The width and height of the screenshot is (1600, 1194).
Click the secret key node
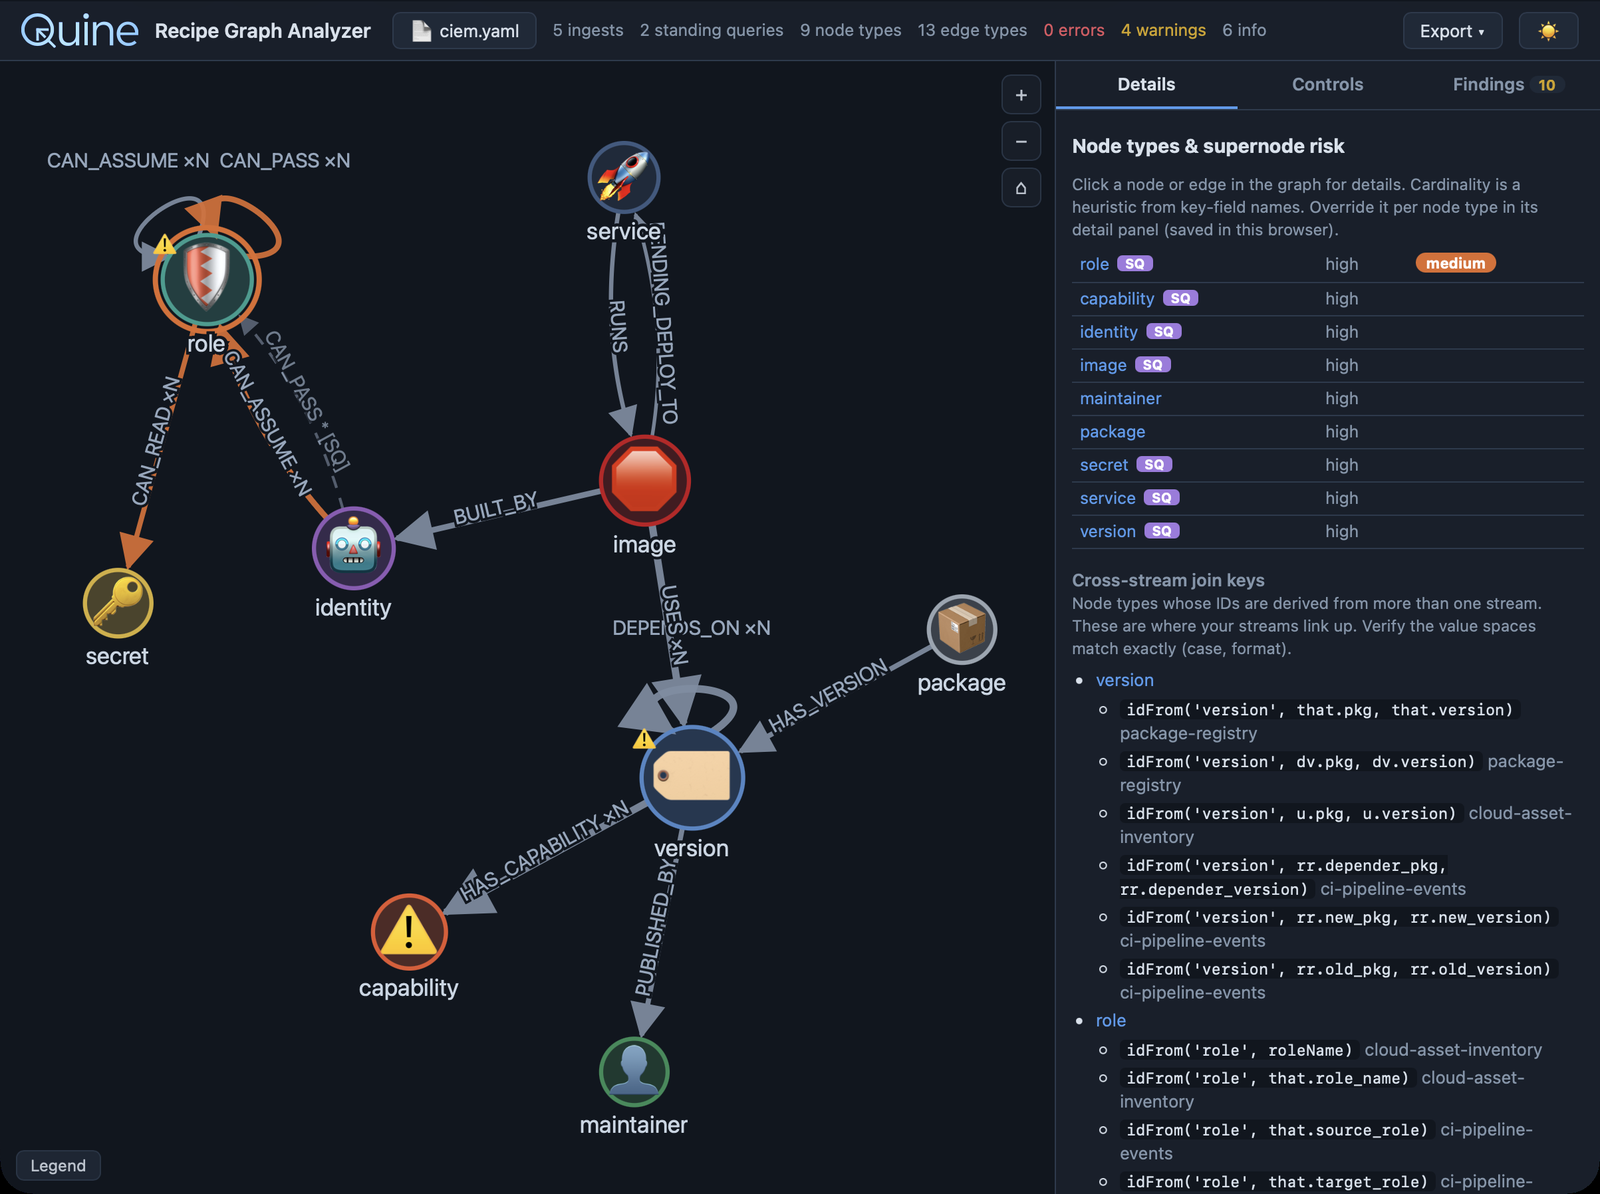click(118, 603)
